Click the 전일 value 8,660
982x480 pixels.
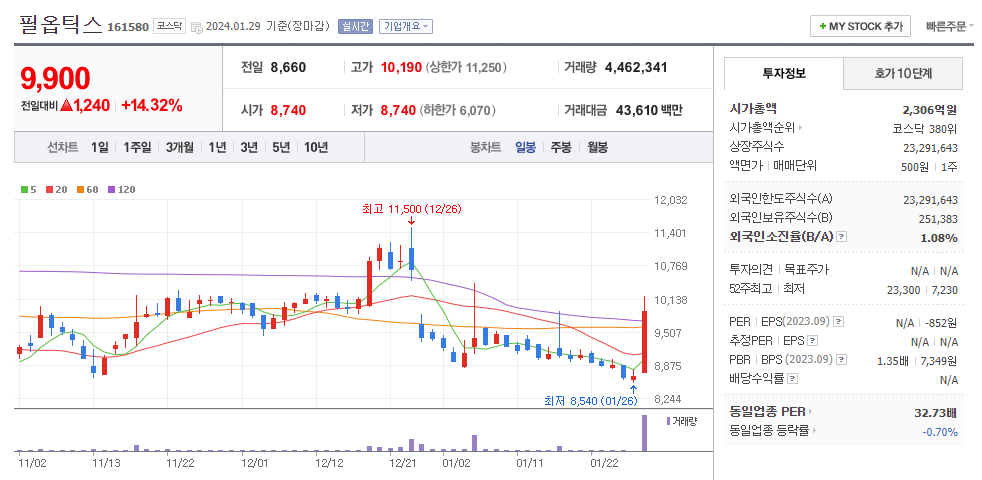289,68
